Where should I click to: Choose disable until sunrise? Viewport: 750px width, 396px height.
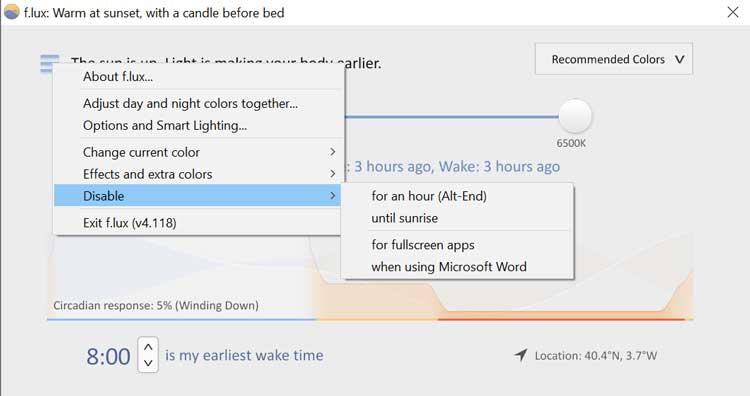457,218
